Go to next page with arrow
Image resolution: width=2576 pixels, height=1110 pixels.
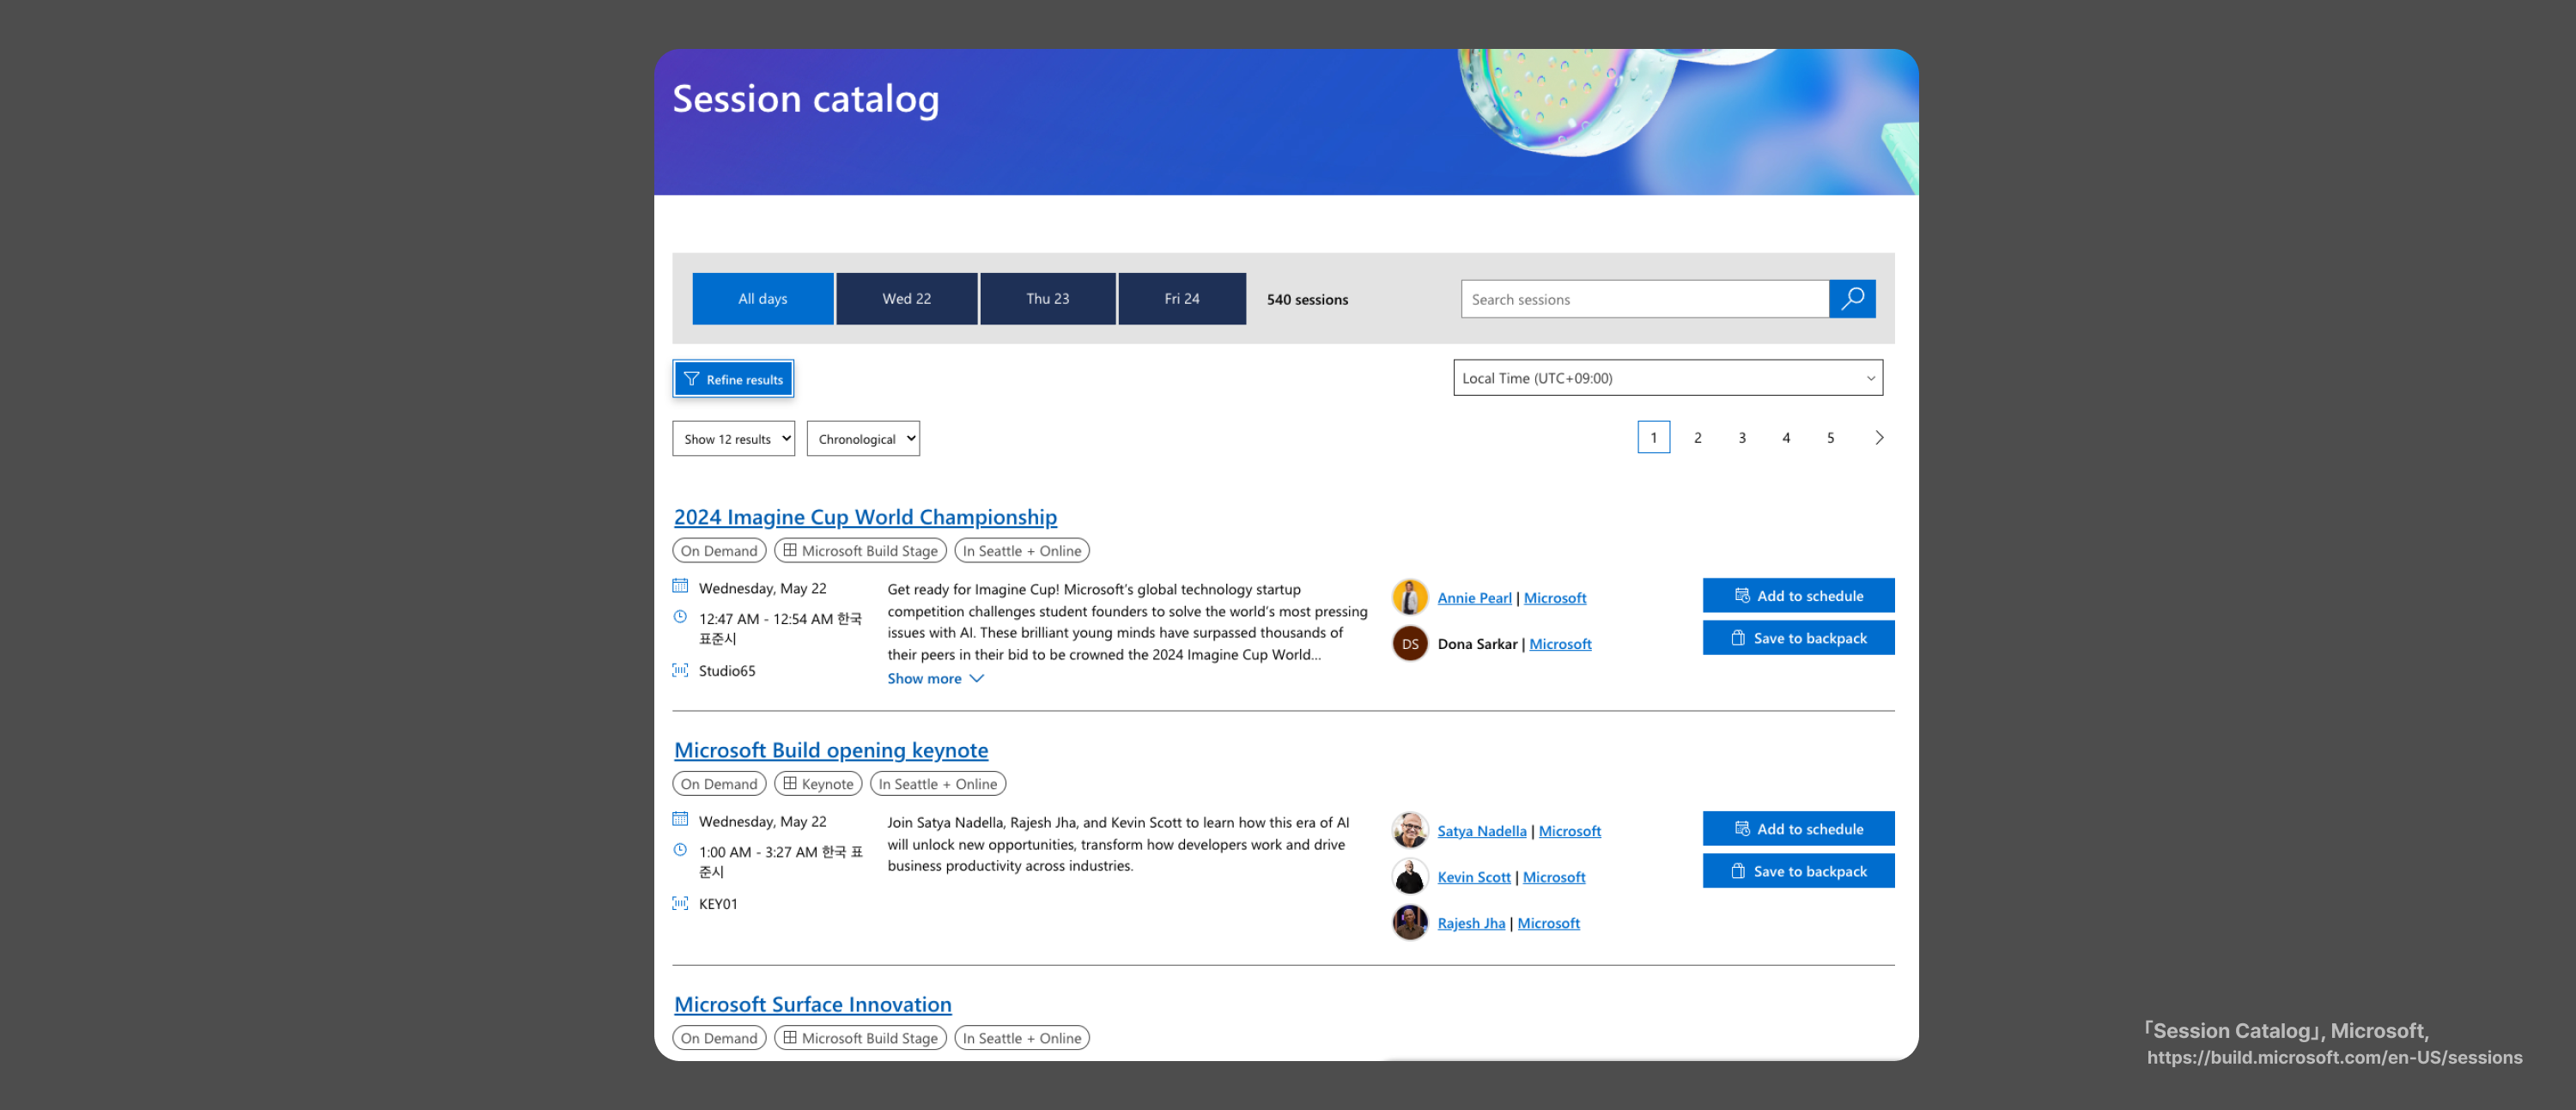(1878, 437)
